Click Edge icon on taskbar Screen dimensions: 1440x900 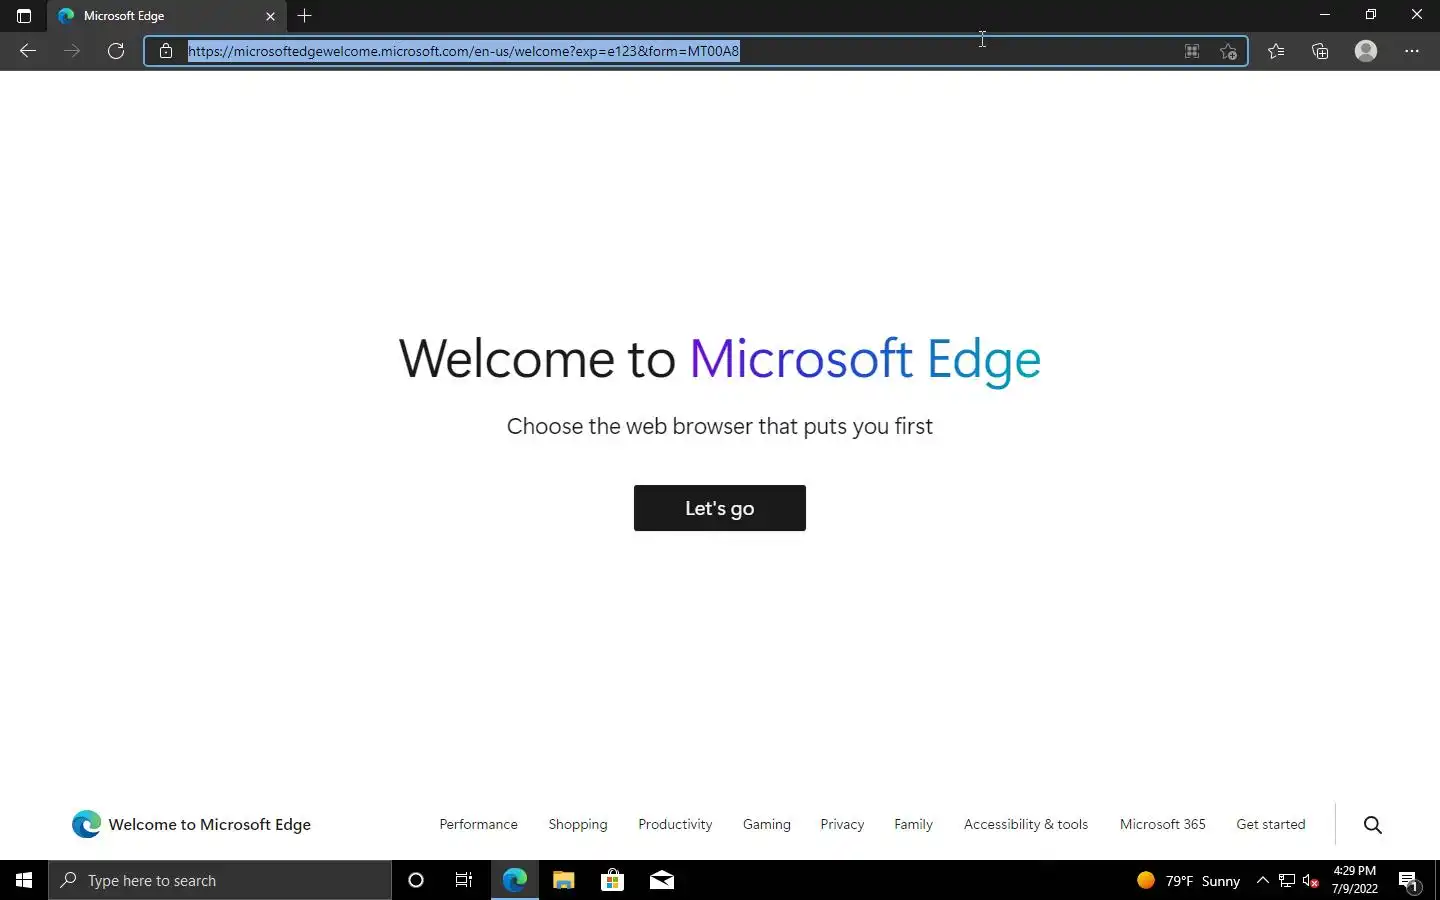pyautogui.click(x=514, y=880)
